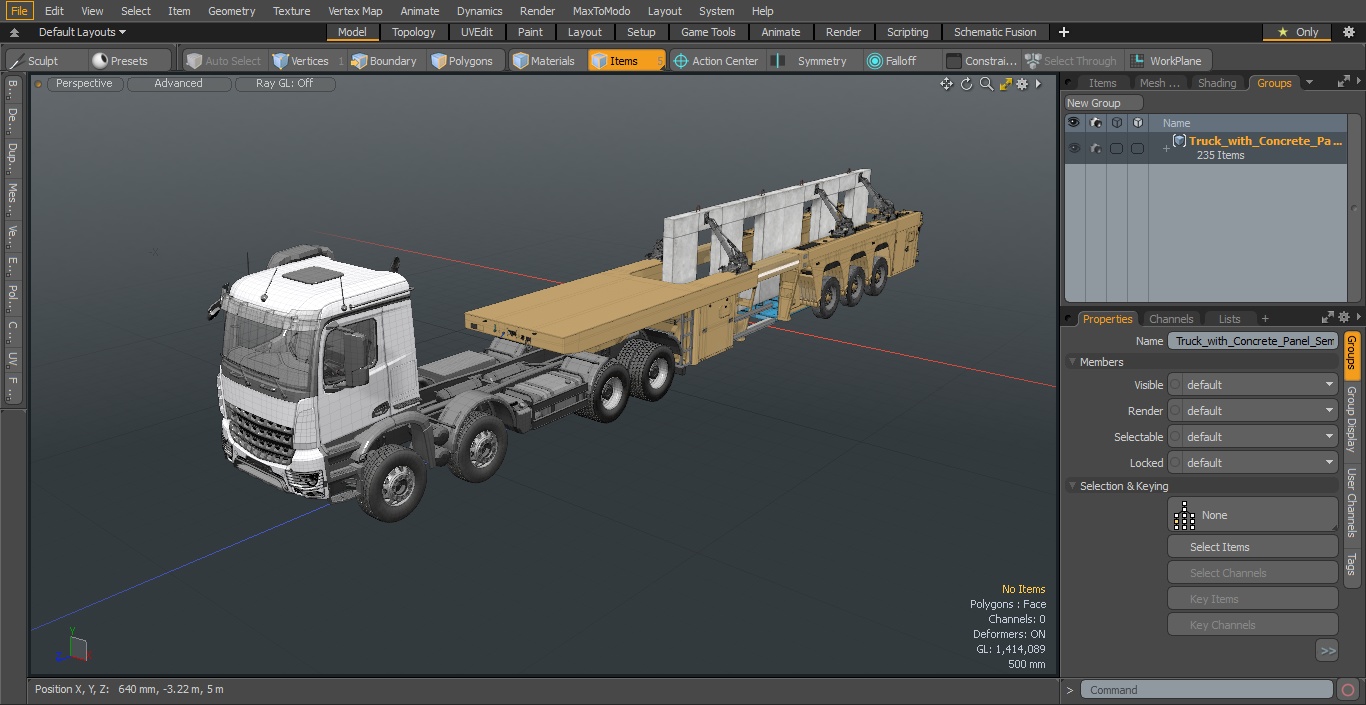1366x705 pixels.
Task: Open the Group Display vertical tab
Action: point(1352,418)
